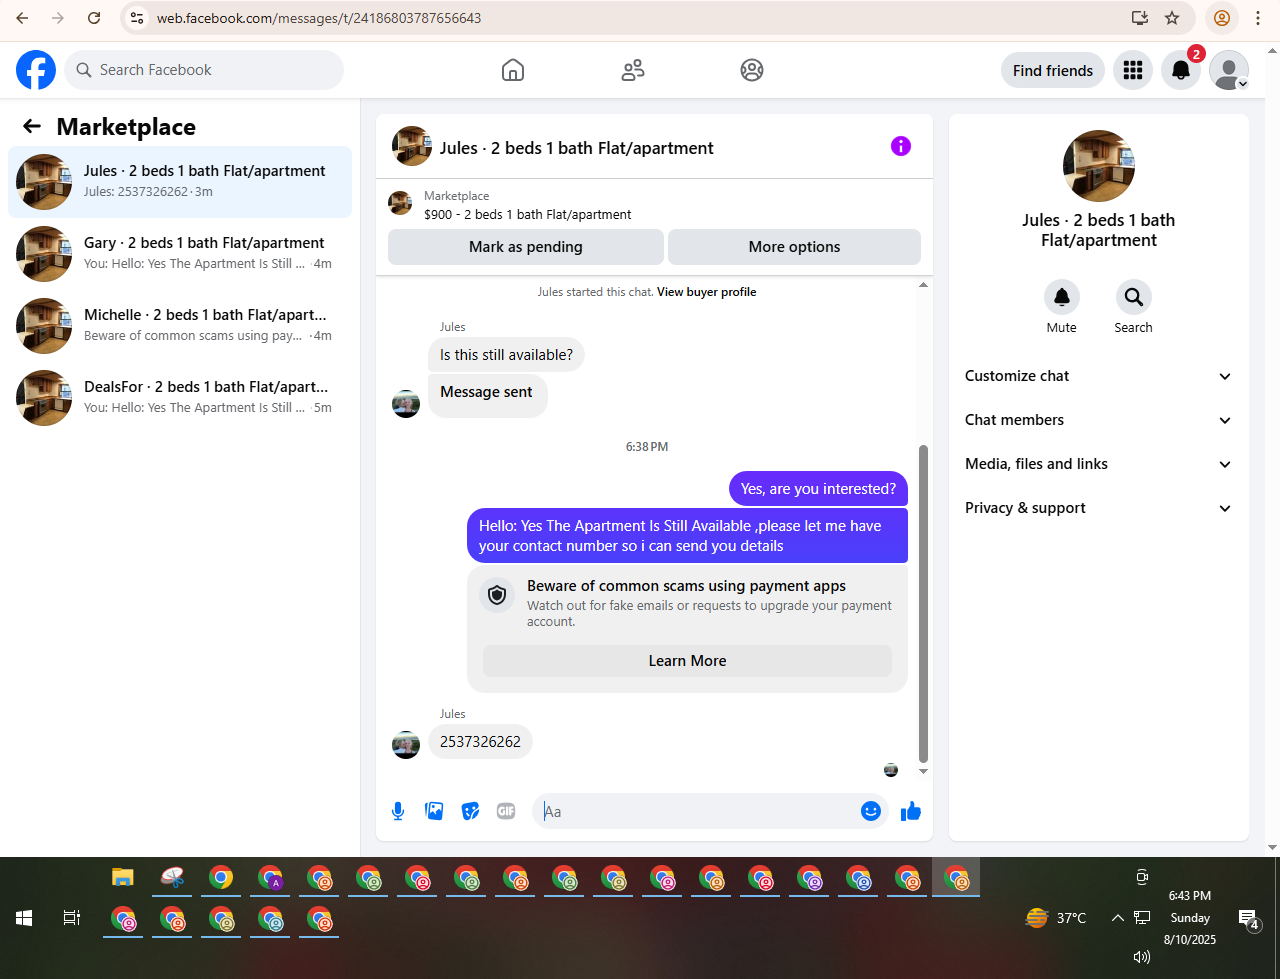Click the Search Facebook field
1280x979 pixels.
205,70
